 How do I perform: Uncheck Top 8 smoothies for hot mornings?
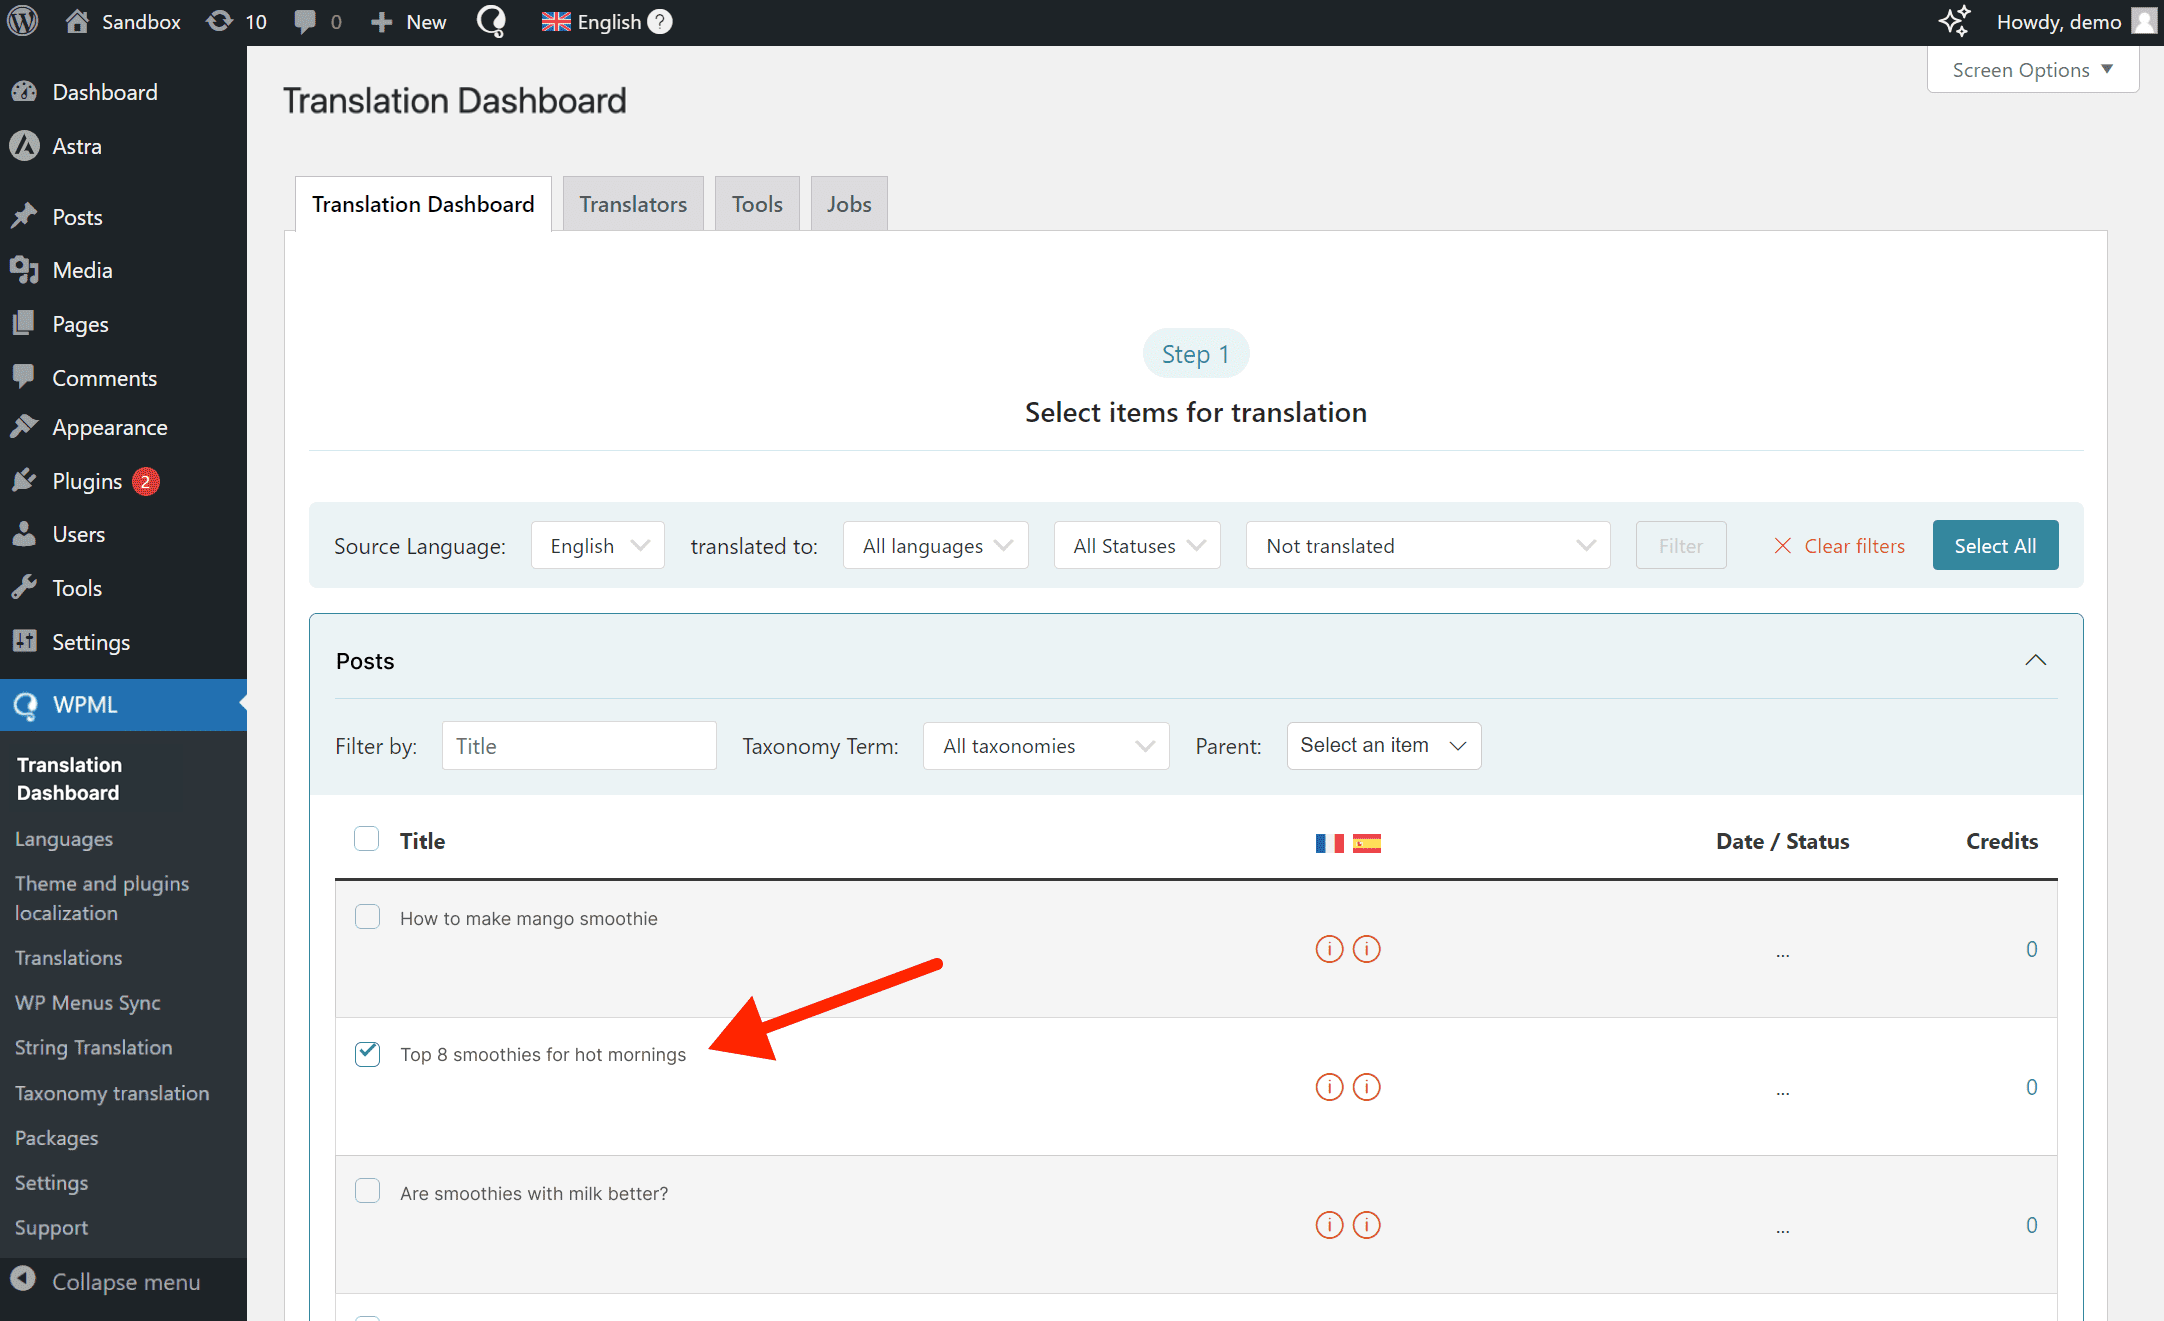[367, 1053]
